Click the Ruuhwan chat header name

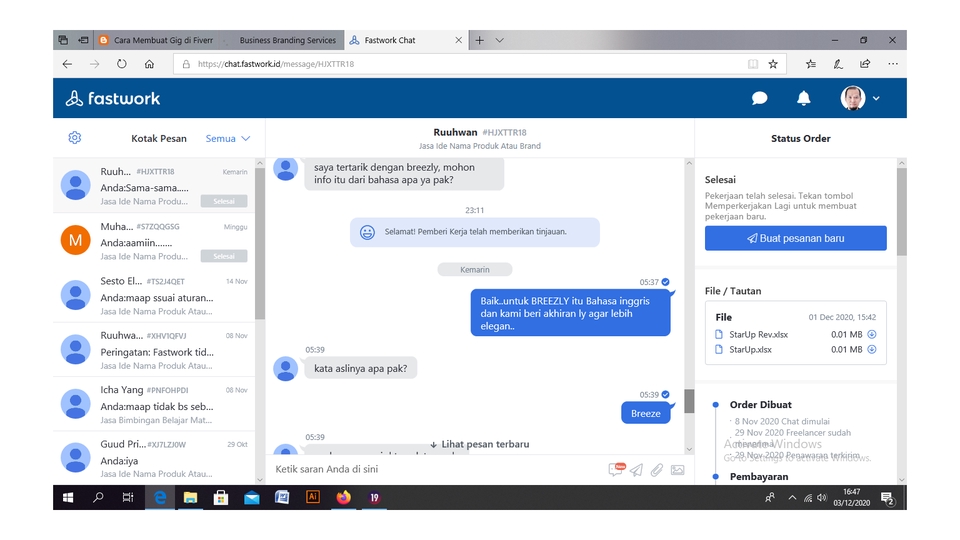pyautogui.click(x=455, y=132)
